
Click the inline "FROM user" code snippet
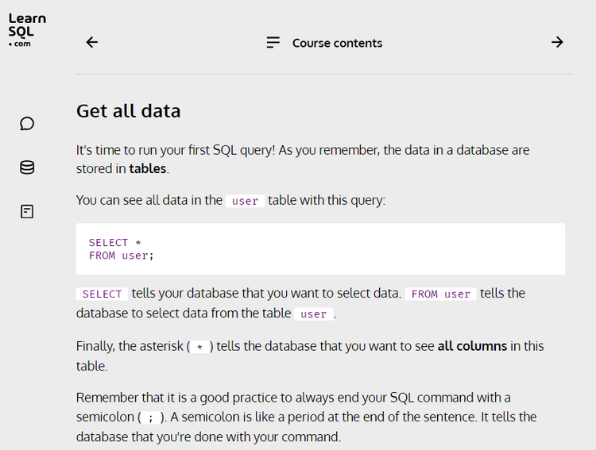click(441, 294)
